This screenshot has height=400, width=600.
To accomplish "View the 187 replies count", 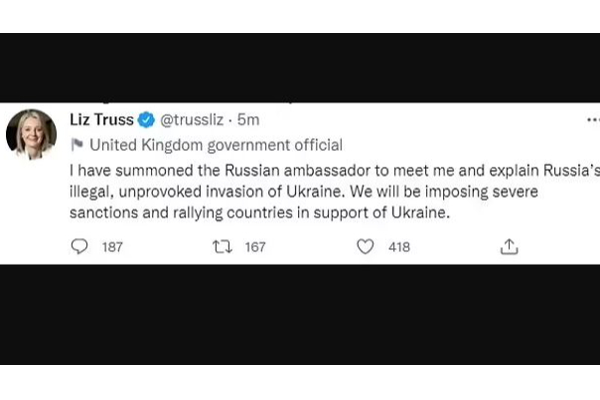I will click(112, 247).
